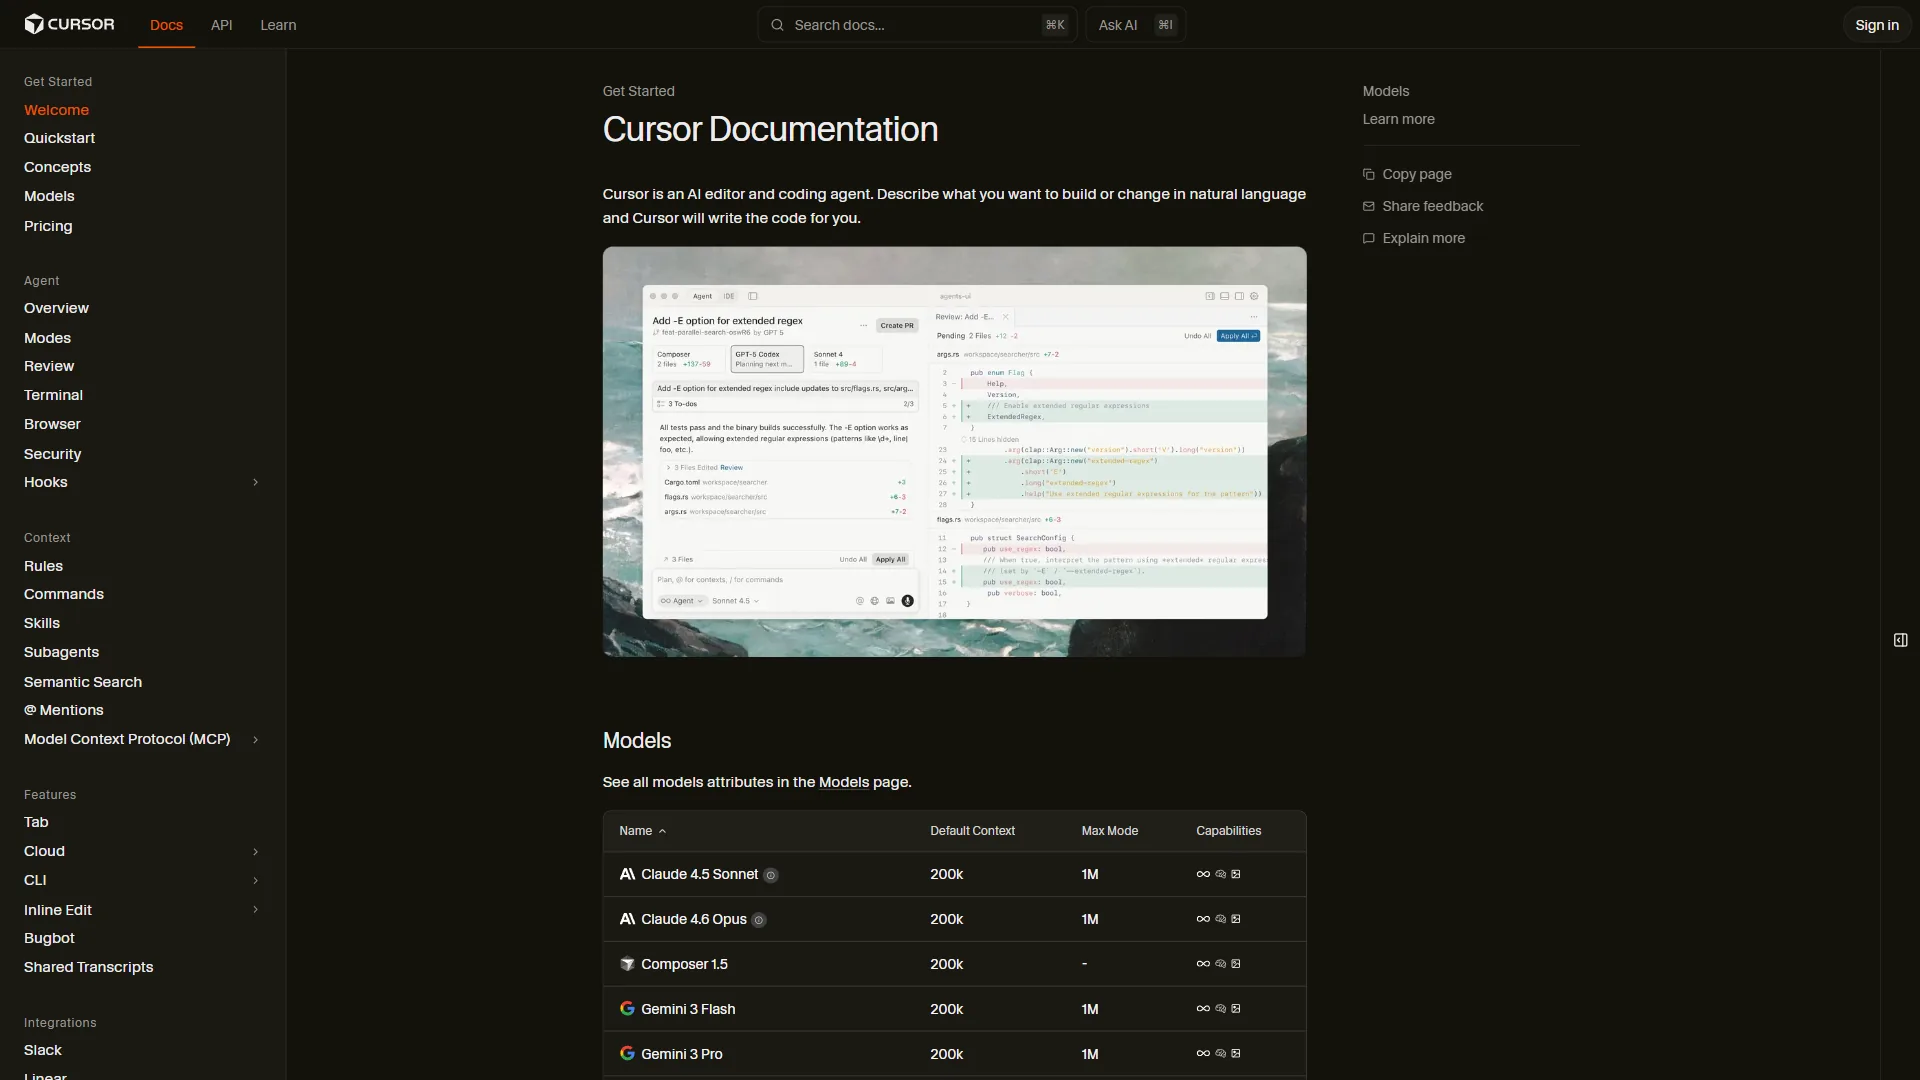Viewport: 1920px width, 1080px height.
Task: Click the Cursor logo in the header
Action: [69, 24]
